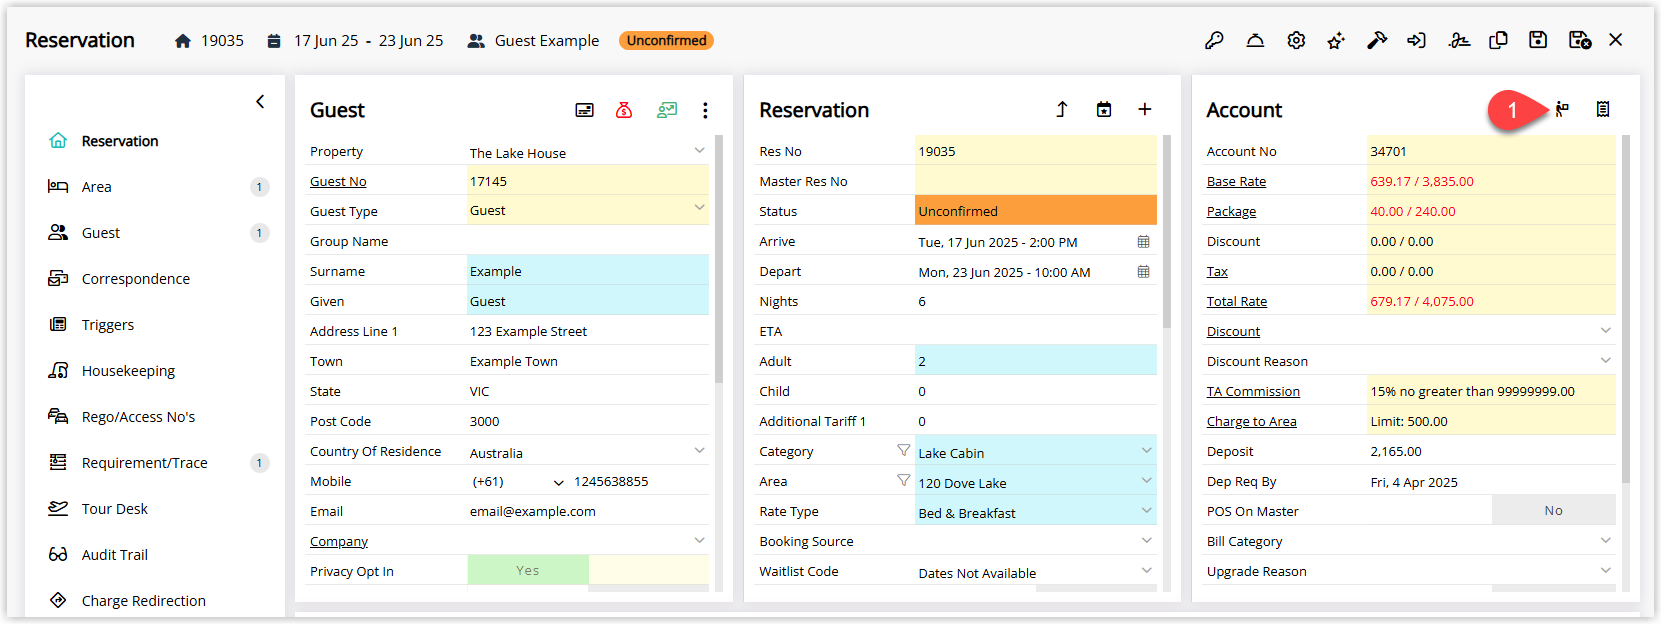Expand the Guest Type dropdown
This screenshot has width=1662, height=625.
pos(699,208)
